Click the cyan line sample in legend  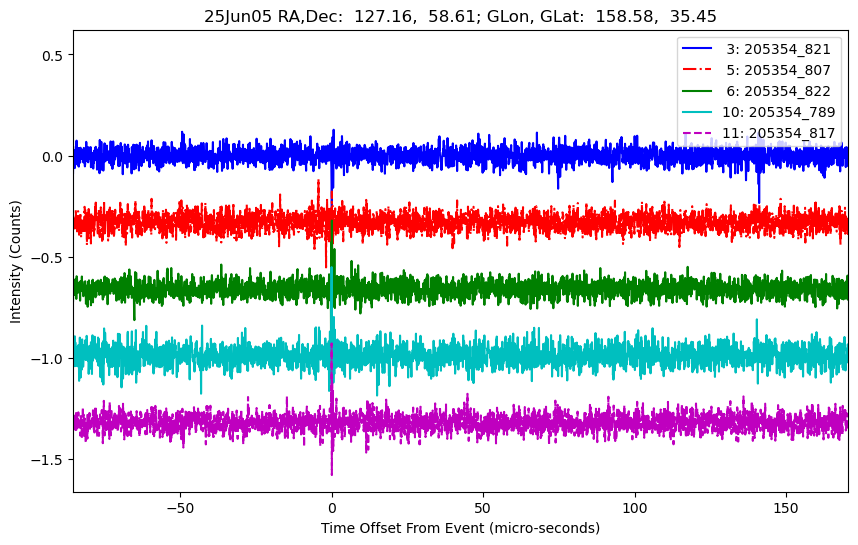pyautogui.click(x=697, y=112)
